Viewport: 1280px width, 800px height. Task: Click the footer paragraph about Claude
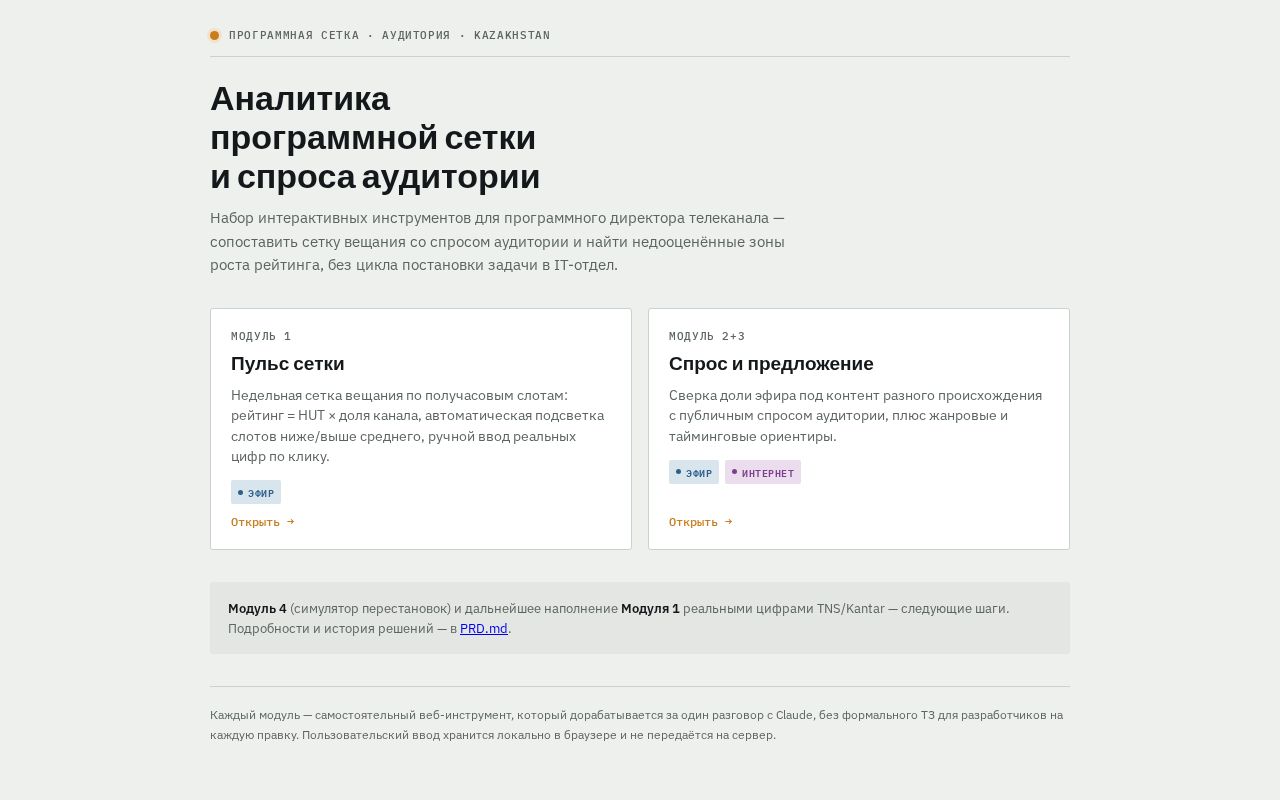637,725
